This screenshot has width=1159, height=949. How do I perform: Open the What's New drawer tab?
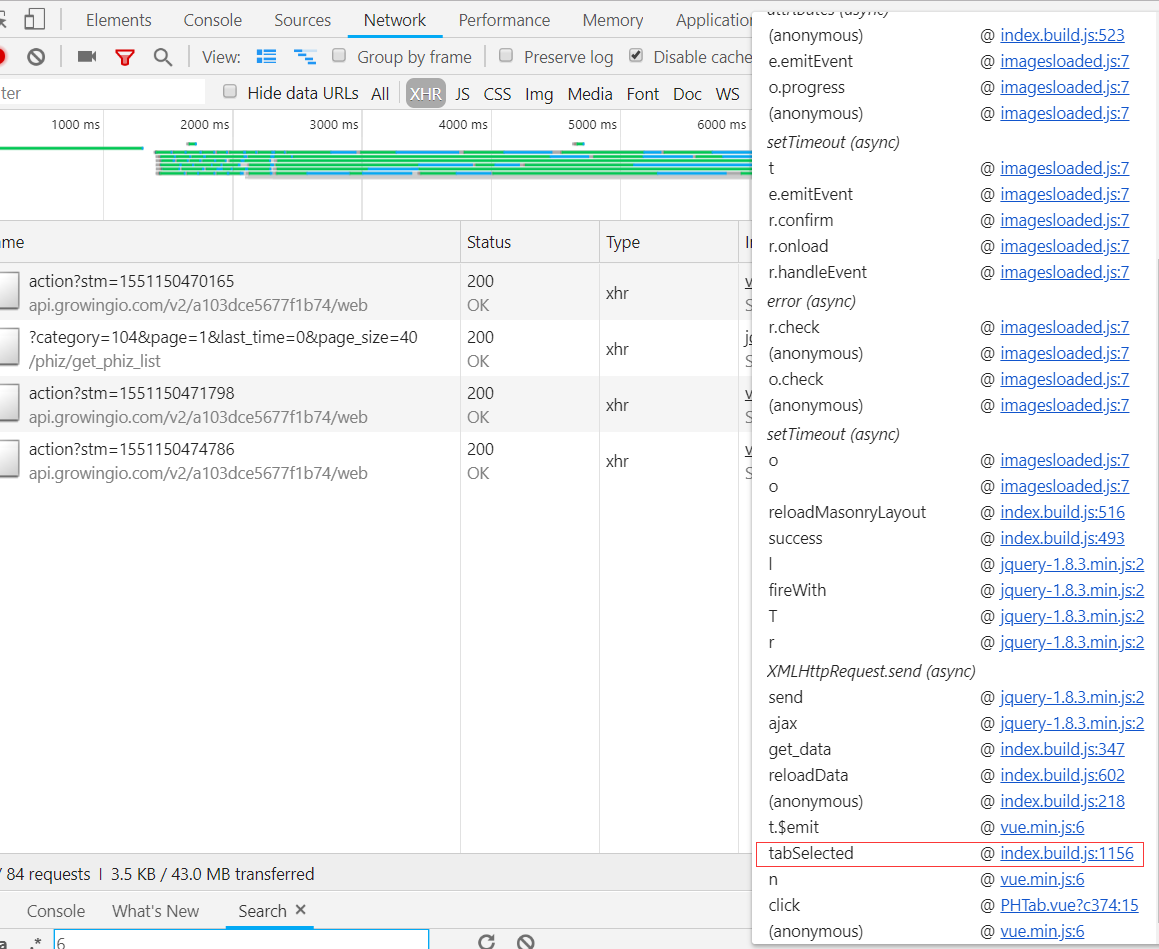pyautogui.click(x=155, y=911)
